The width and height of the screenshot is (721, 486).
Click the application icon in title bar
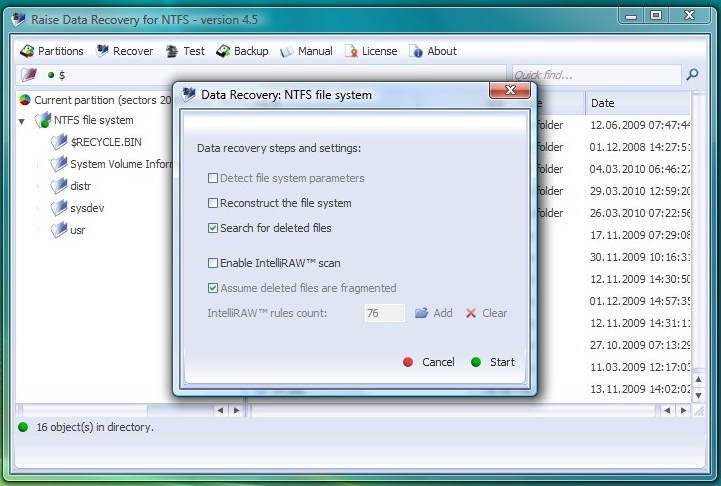coord(19,19)
